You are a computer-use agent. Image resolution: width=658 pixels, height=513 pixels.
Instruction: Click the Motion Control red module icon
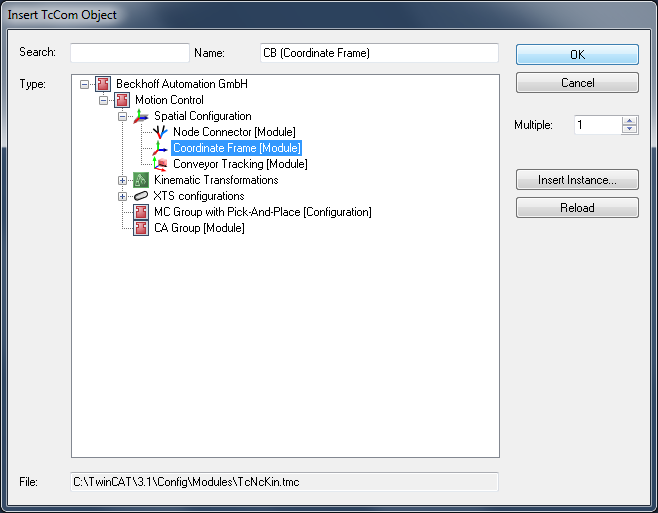click(122, 100)
